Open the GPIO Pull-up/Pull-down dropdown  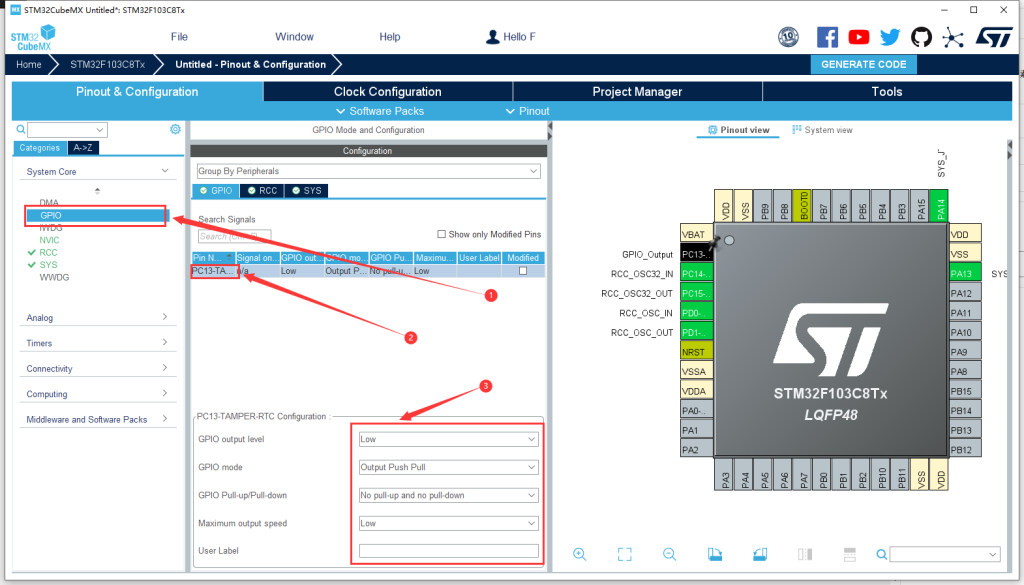[x=448, y=496]
